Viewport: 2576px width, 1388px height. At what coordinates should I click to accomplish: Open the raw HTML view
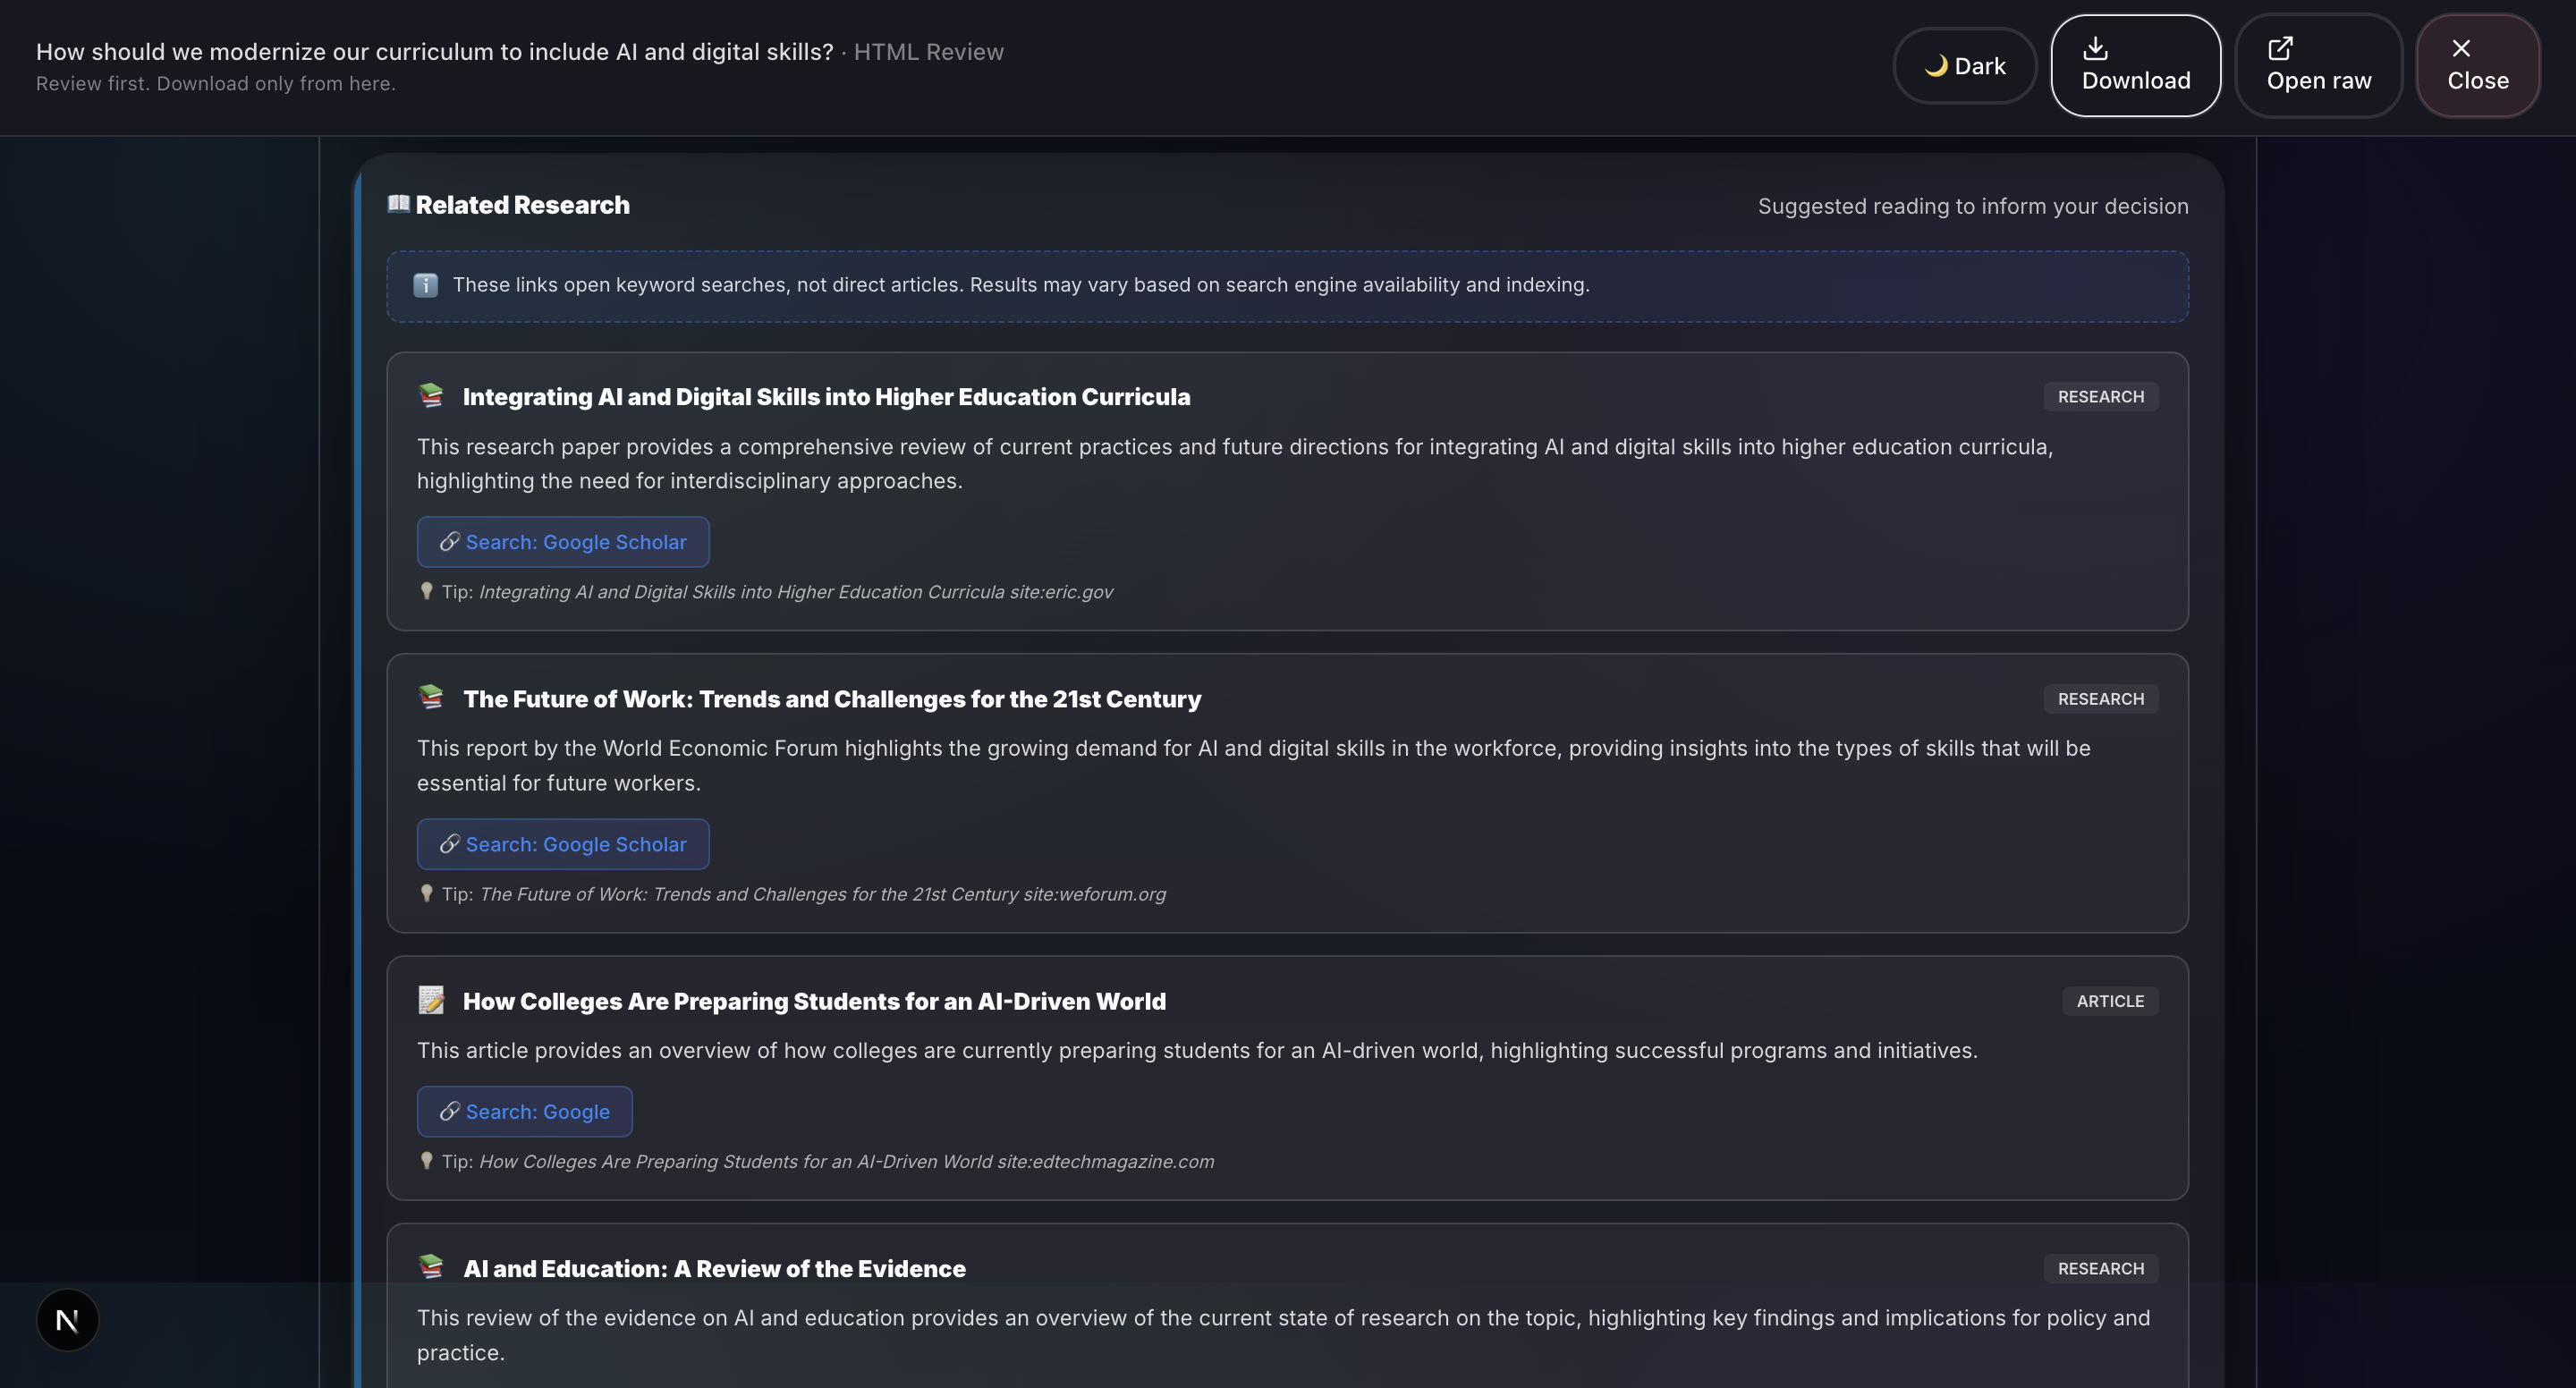tap(2318, 66)
